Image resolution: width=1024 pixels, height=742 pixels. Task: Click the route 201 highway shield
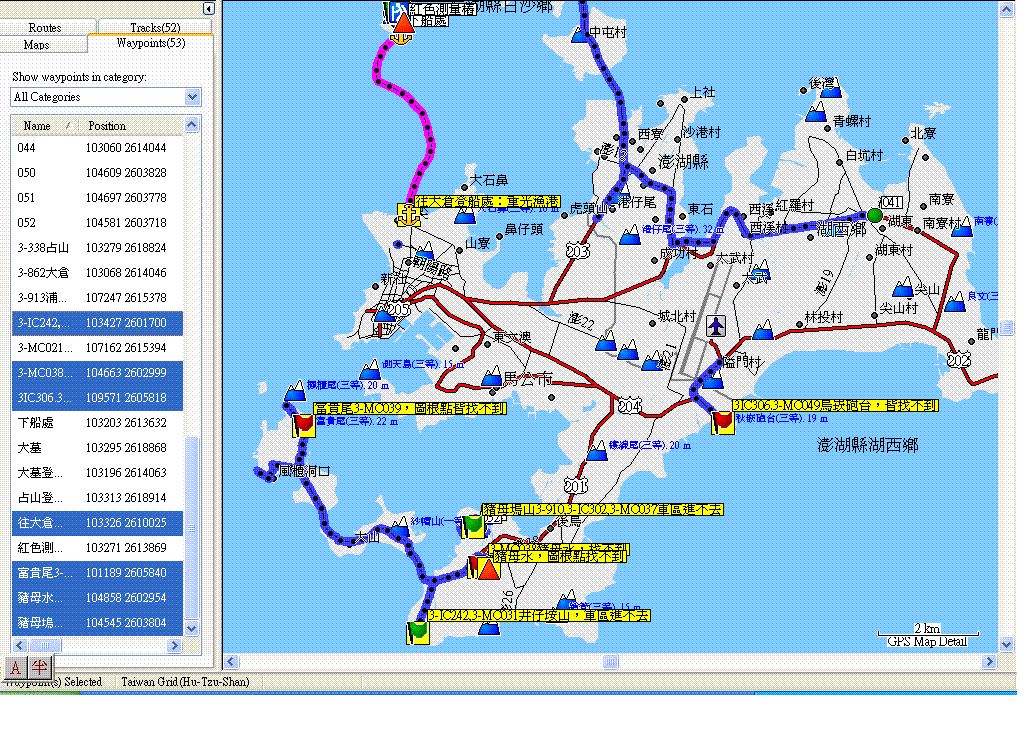[575, 486]
